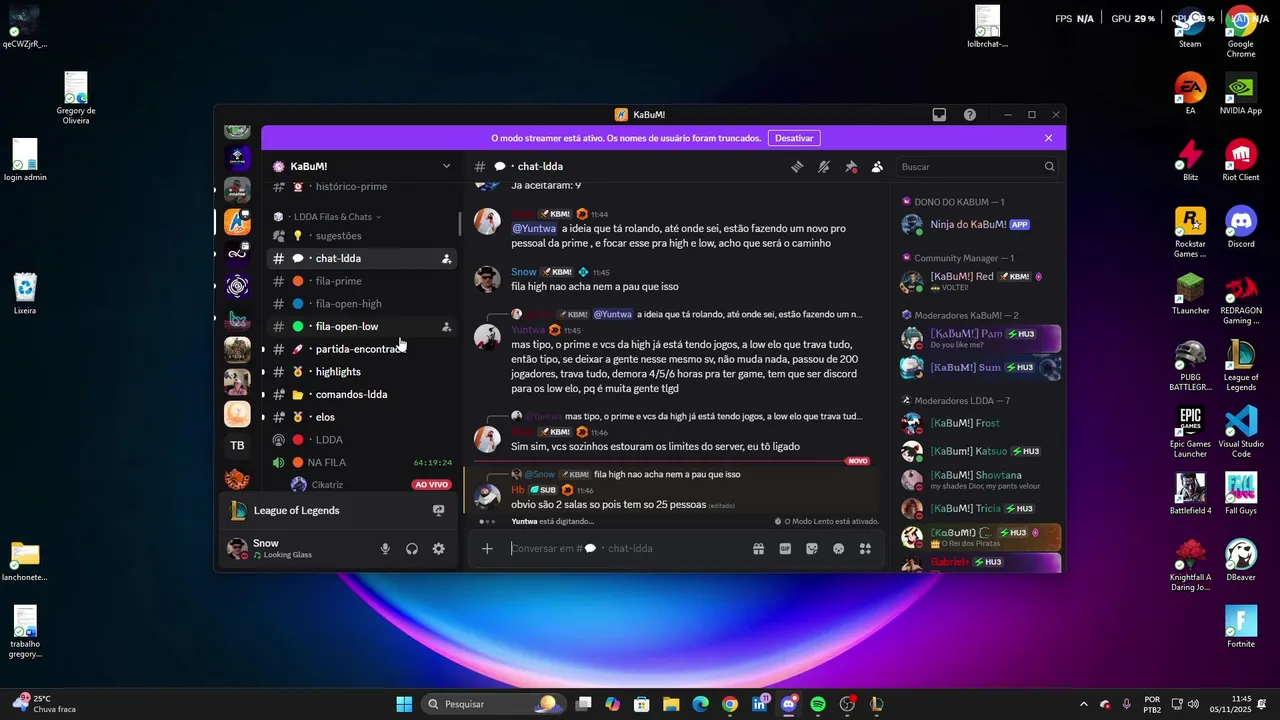Open invite icon on chat-ldda channel
The image size is (1280, 720).
tap(446, 259)
